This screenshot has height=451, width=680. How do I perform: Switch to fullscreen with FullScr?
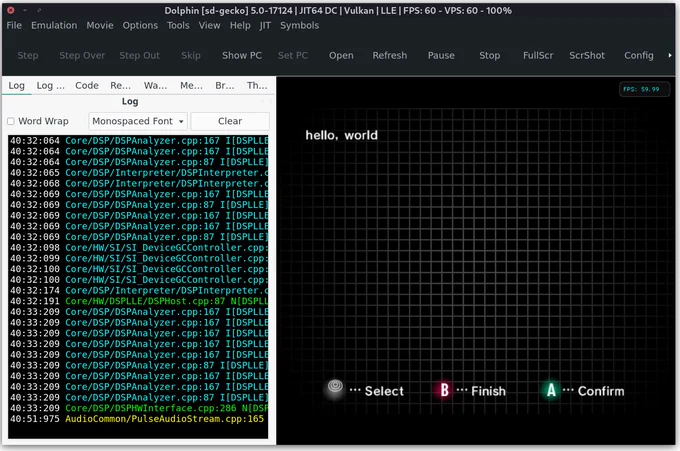pyautogui.click(x=538, y=56)
